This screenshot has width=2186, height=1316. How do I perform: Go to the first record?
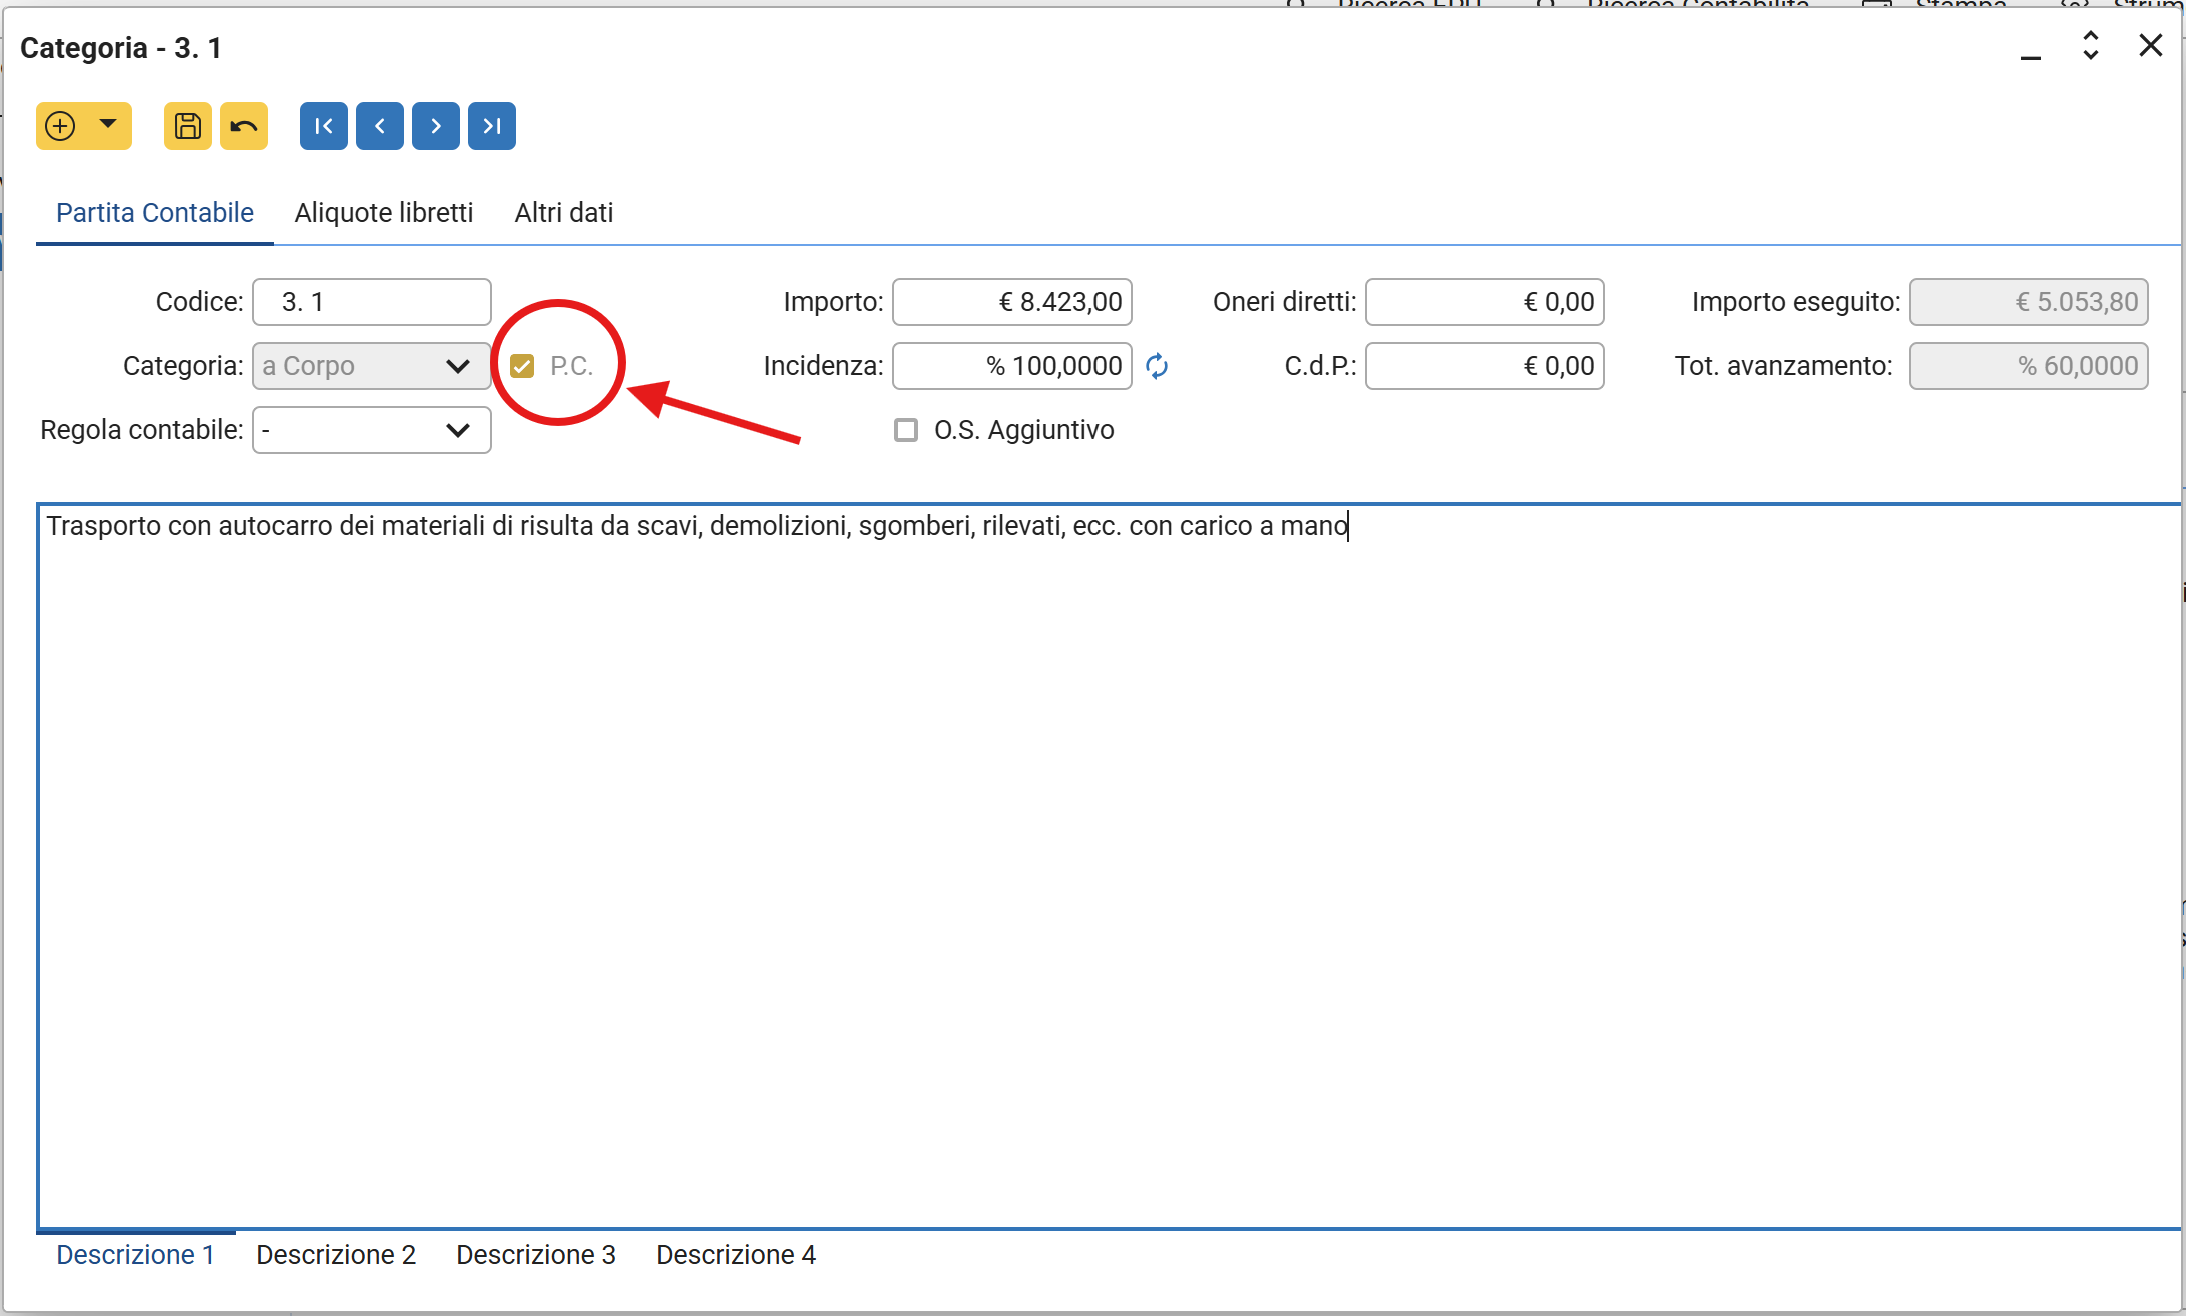pyautogui.click(x=324, y=126)
